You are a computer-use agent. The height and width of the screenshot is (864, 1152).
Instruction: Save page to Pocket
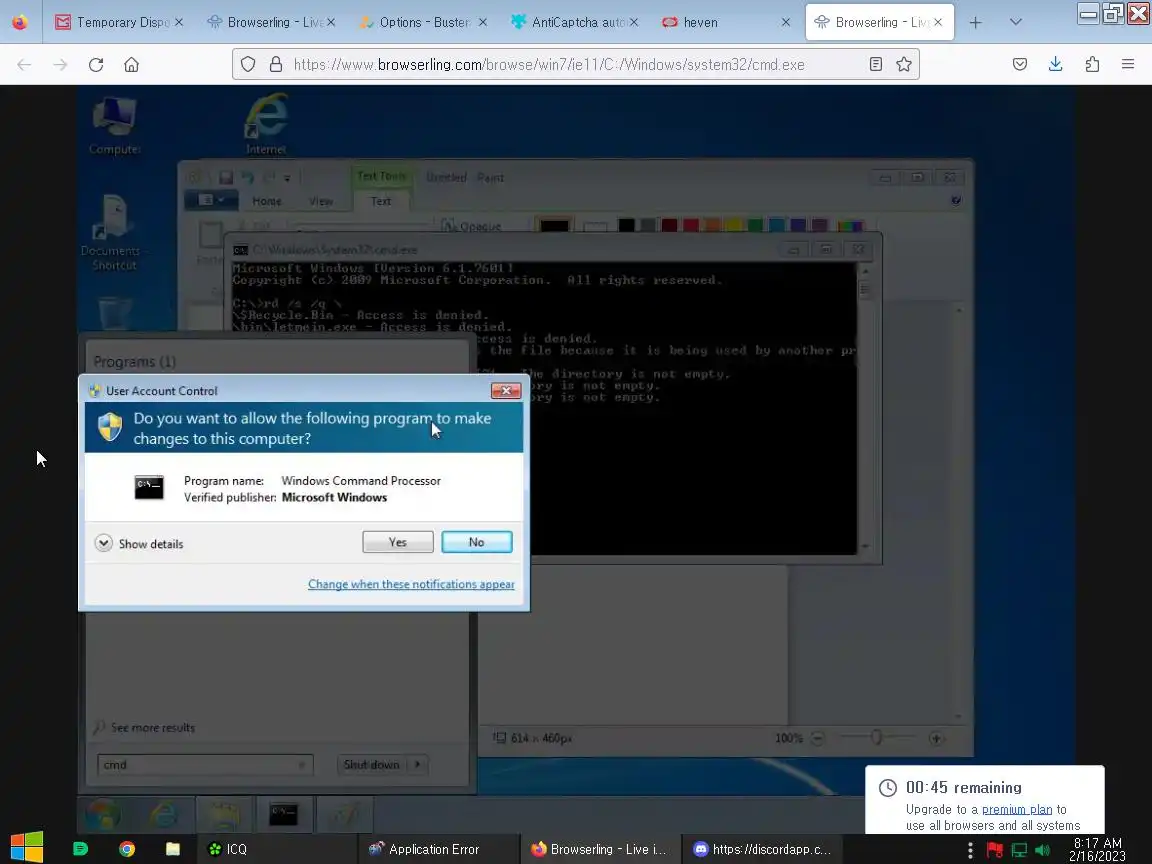pos(1020,65)
